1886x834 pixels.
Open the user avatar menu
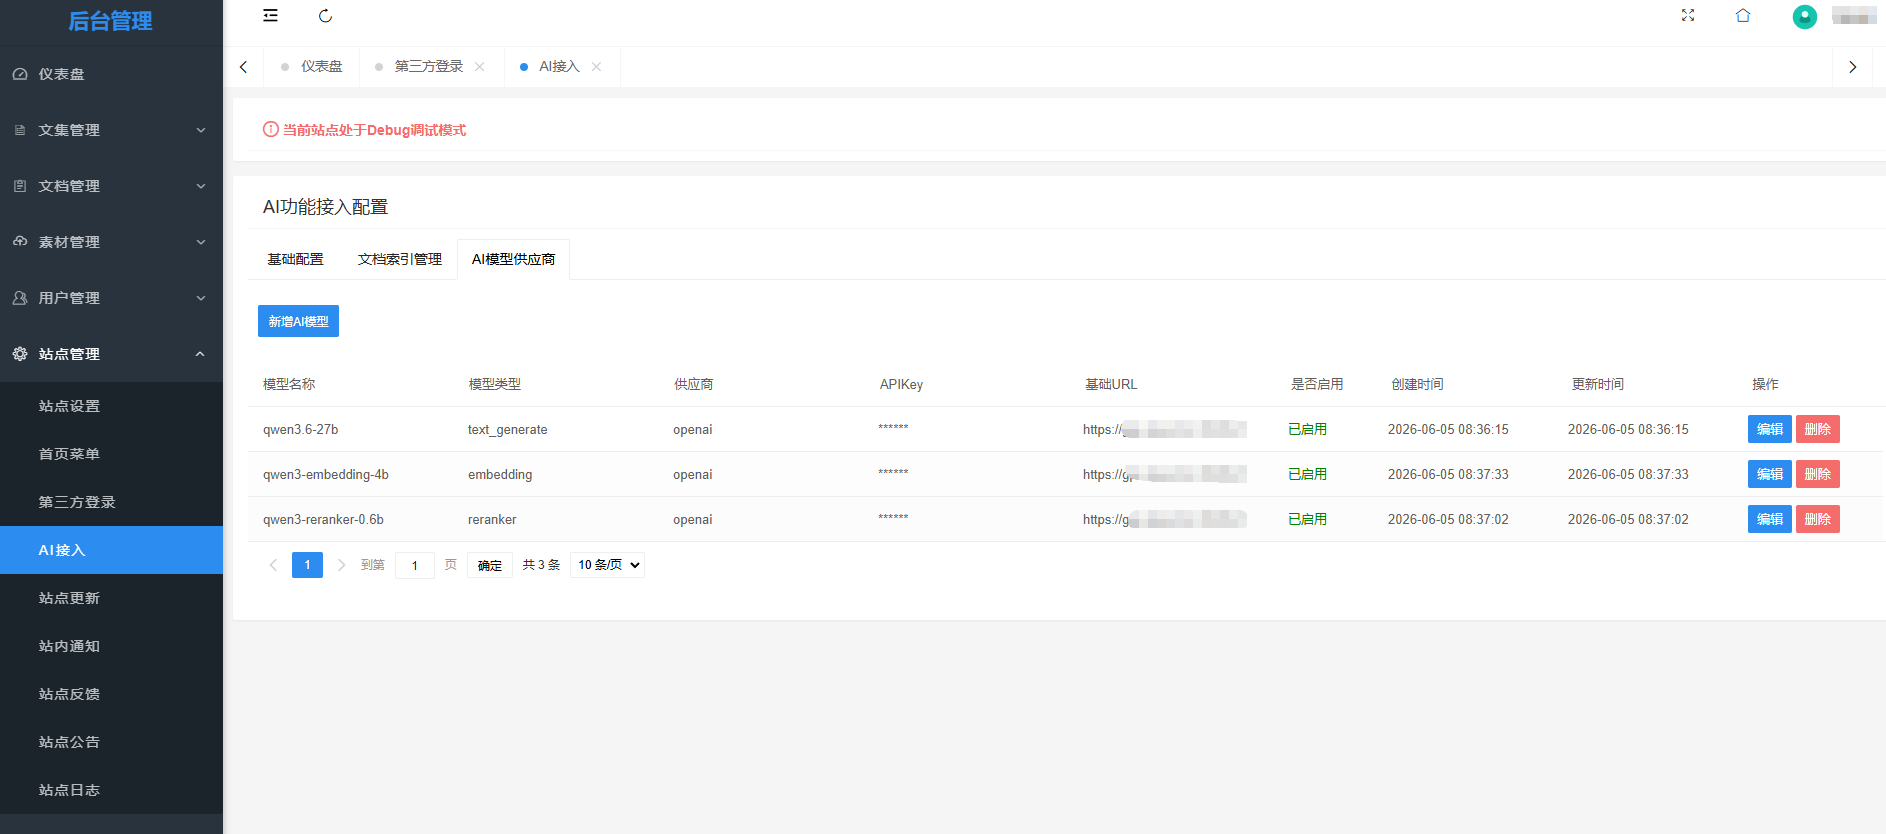pos(1805,16)
